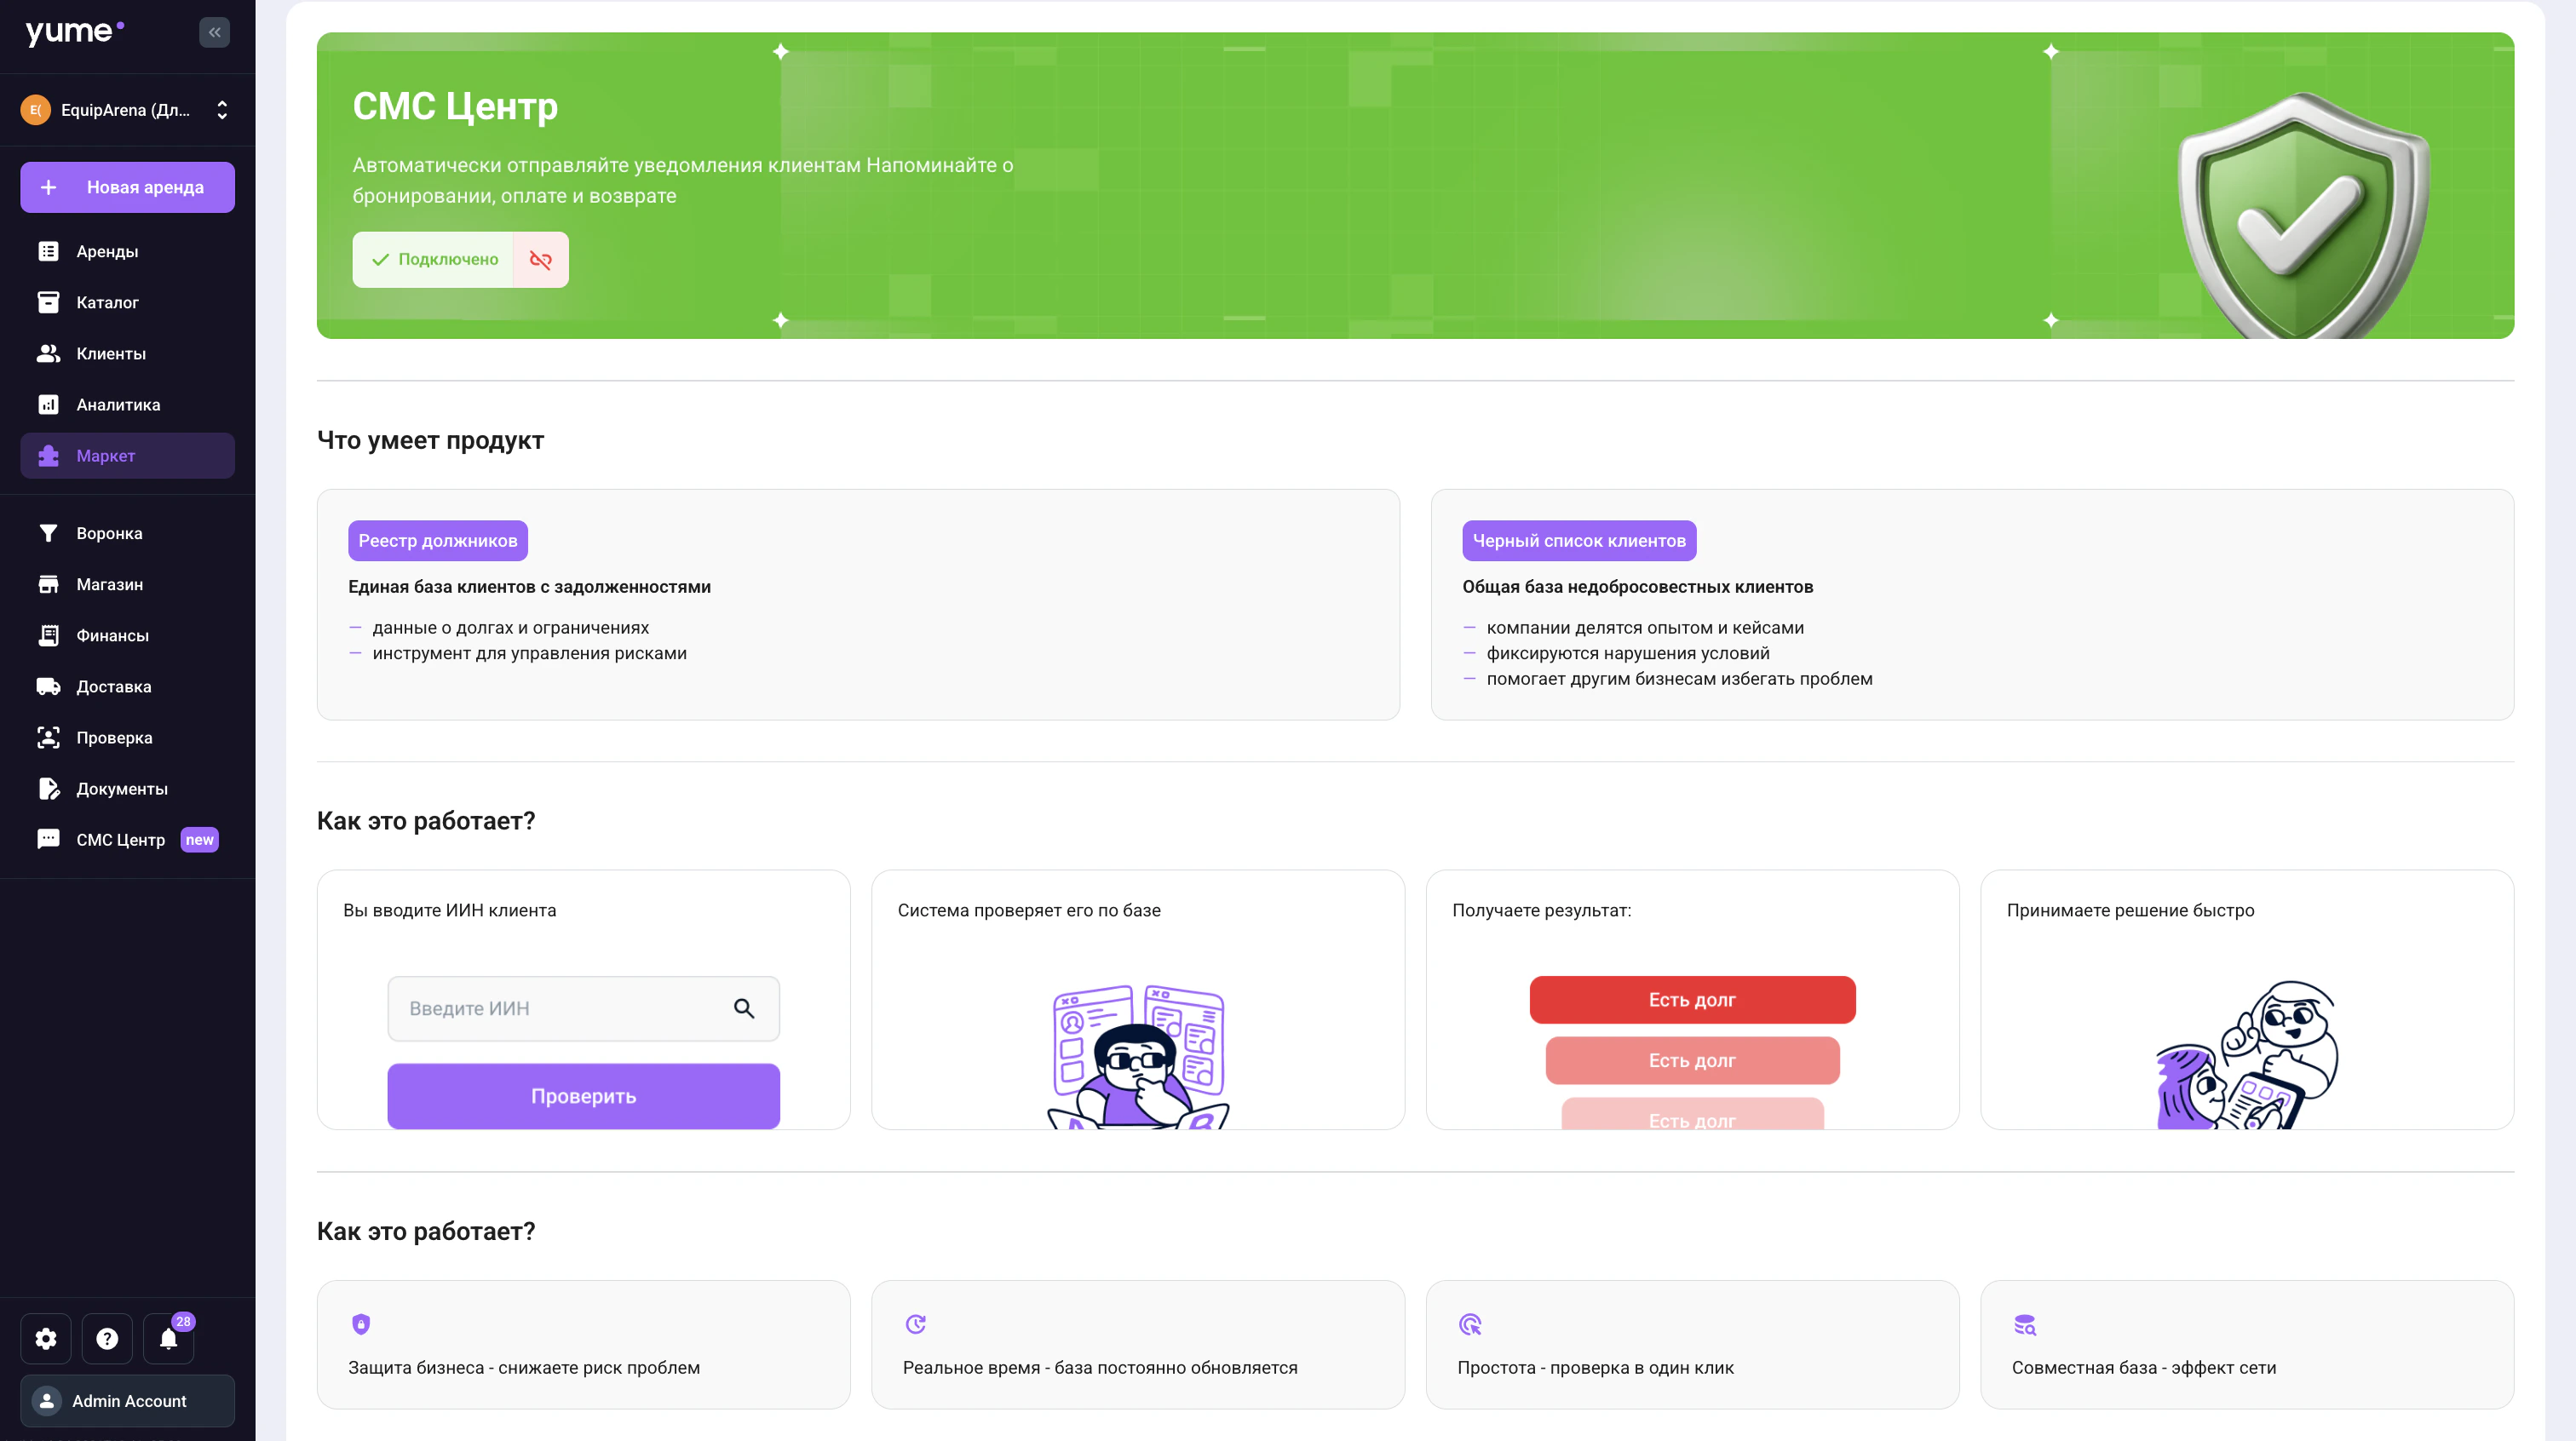Viewport: 2576px width, 1441px height.
Task: Open Аналитика section
Action: coord(118,404)
